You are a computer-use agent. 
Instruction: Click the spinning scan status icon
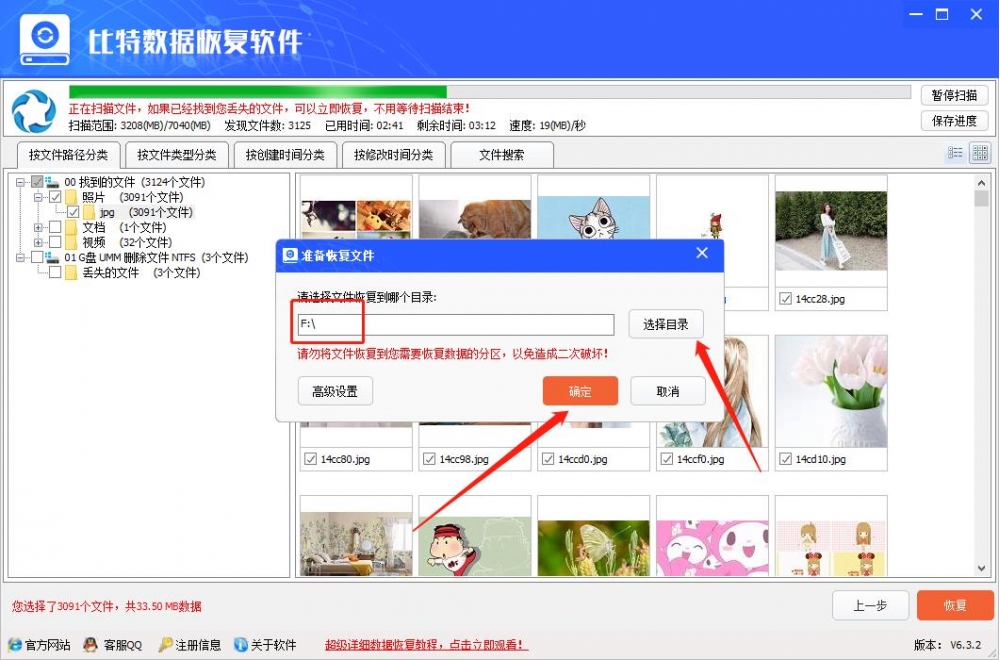click(33, 112)
